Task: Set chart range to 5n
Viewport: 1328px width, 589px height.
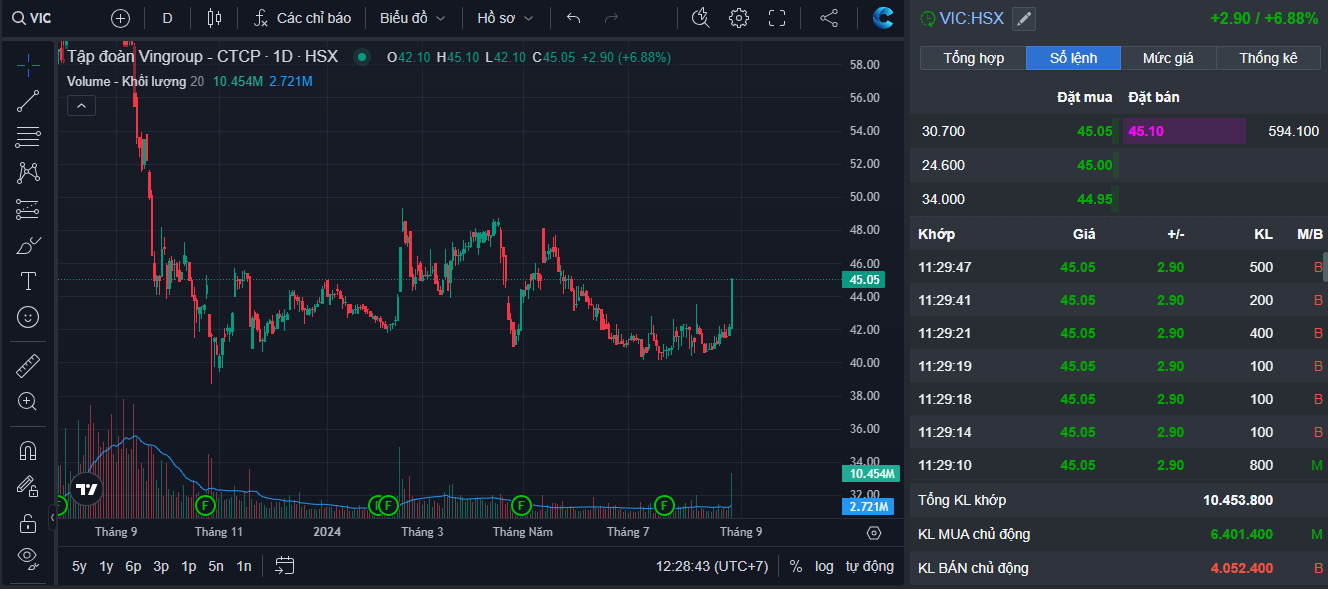Action: tap(216, 566)
